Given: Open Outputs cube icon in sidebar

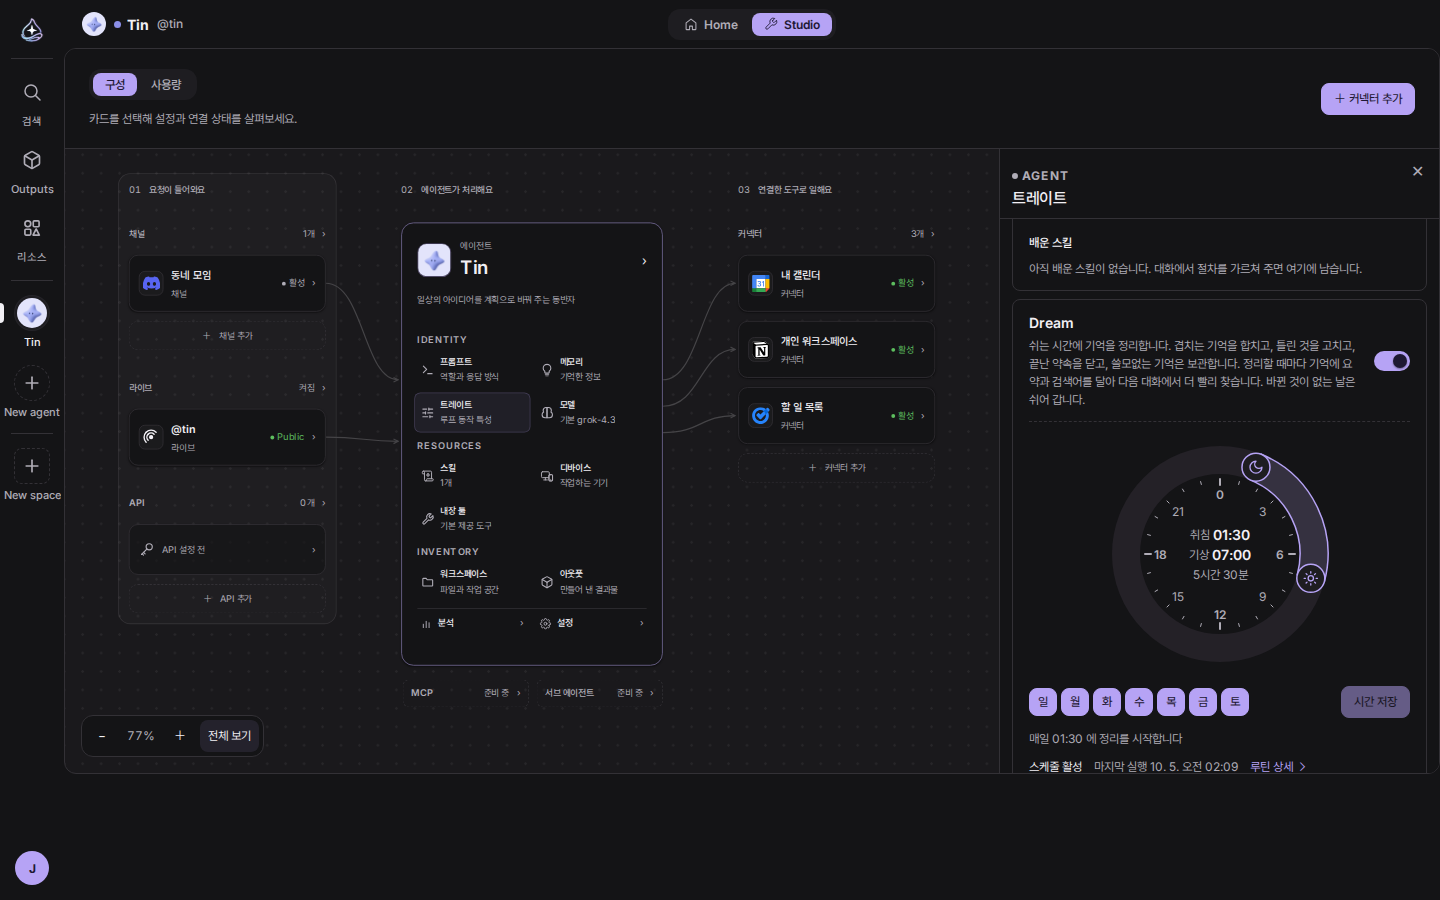Looking at the screenshot, I should 32,160.
